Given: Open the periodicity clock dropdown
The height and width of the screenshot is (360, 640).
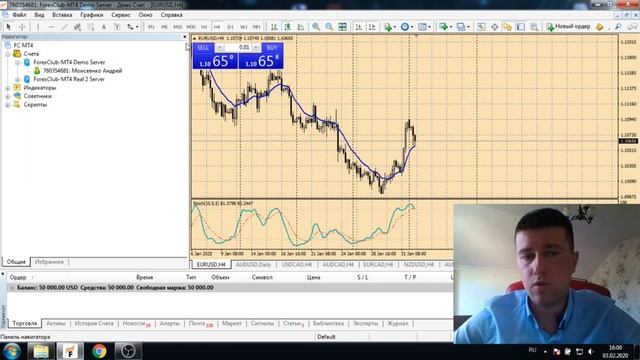Looking at the screenshot, I should tap(407, 27).
